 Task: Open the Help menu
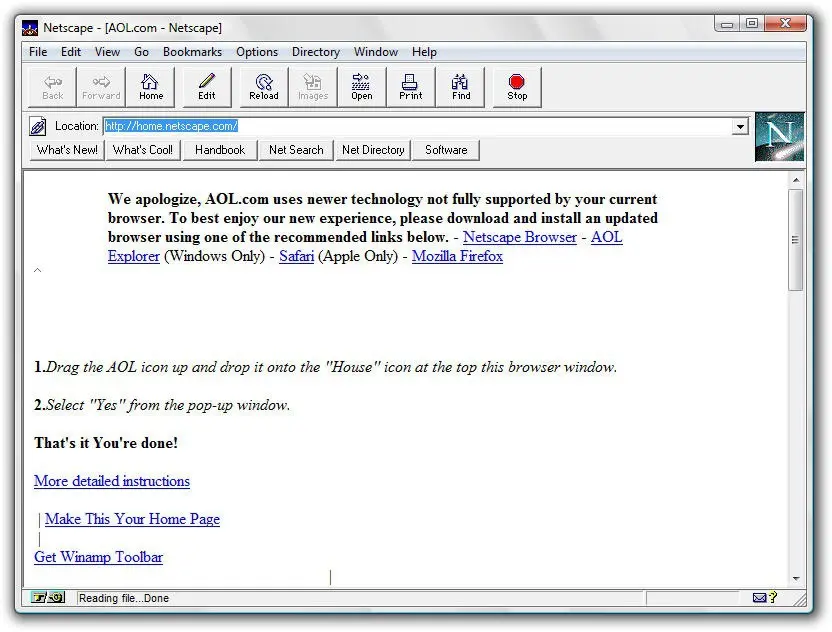pos(424,52)
